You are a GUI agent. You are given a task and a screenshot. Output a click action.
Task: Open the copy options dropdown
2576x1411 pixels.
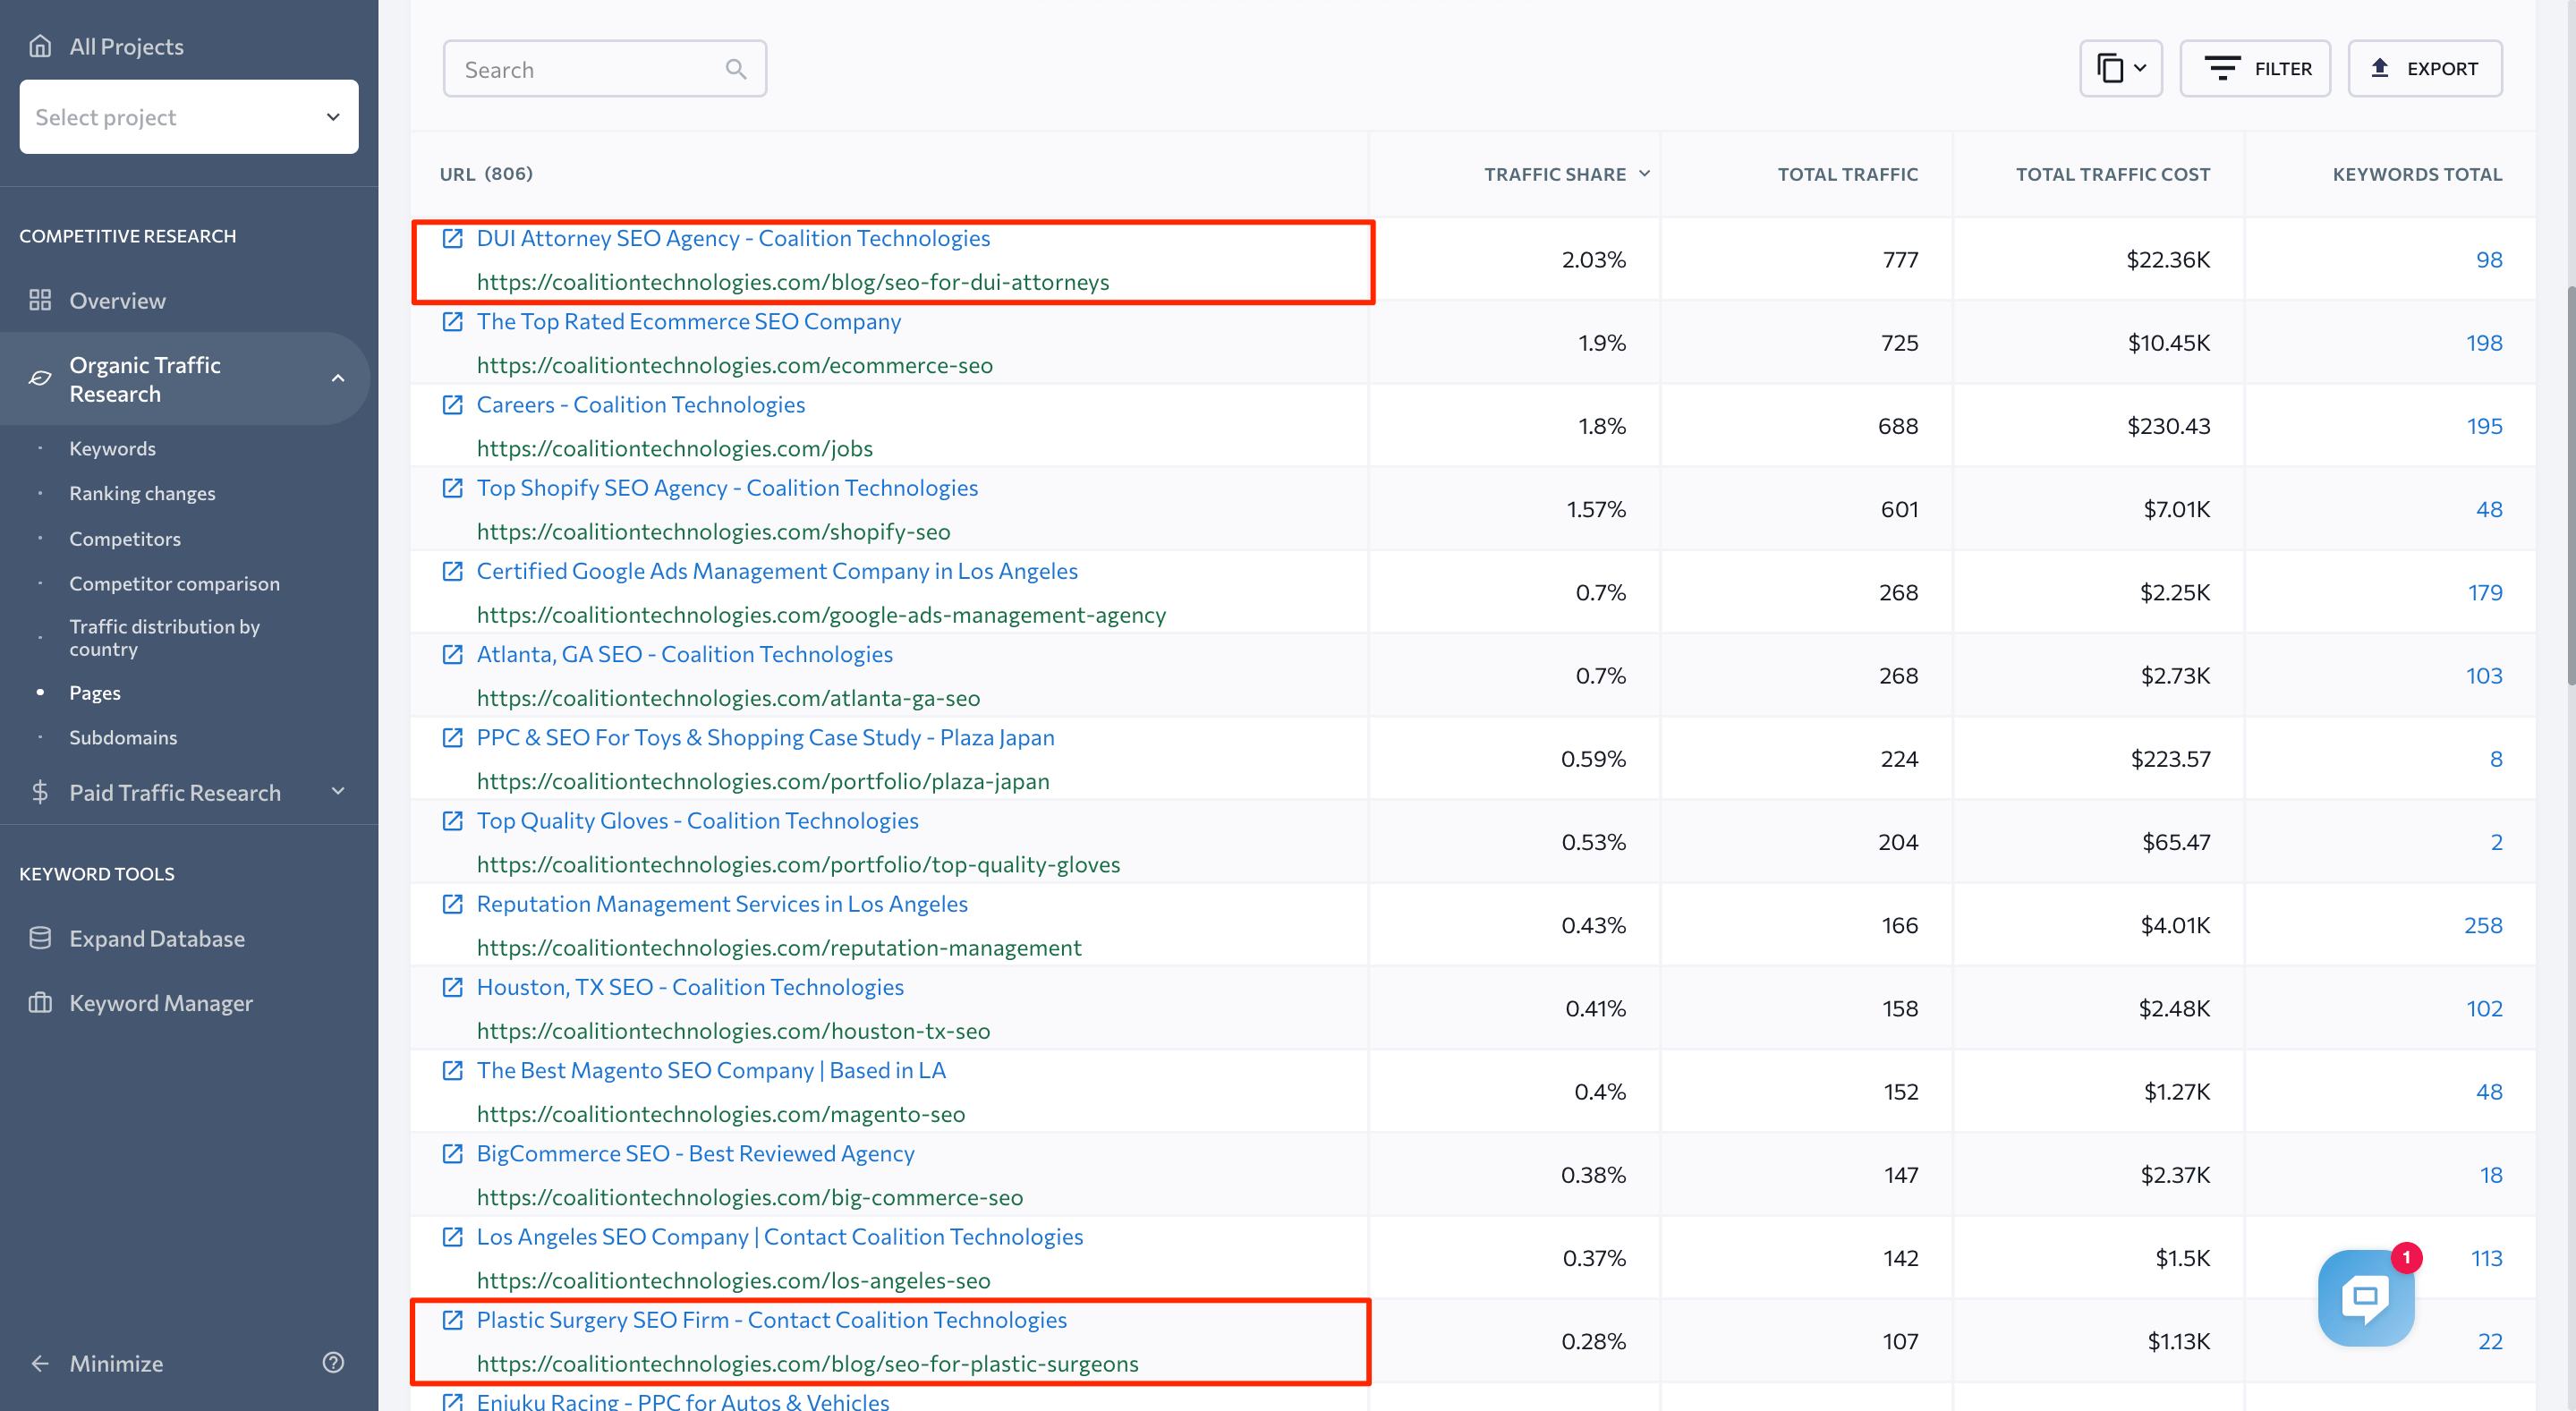tap(2121, 69)
